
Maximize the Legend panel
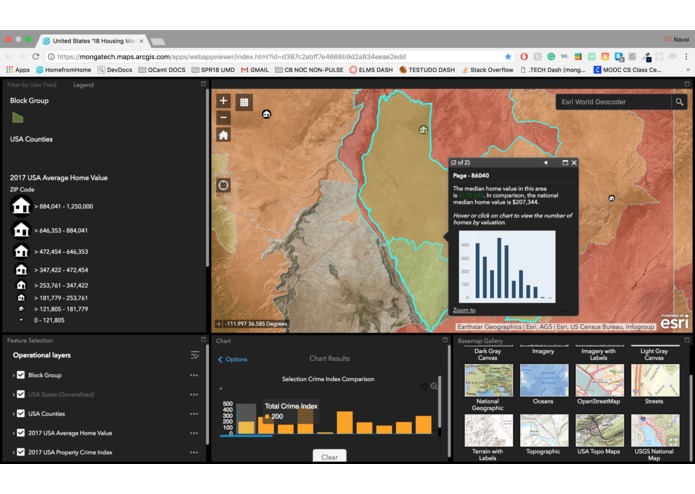pyautogui.click(x=203, y=84)
